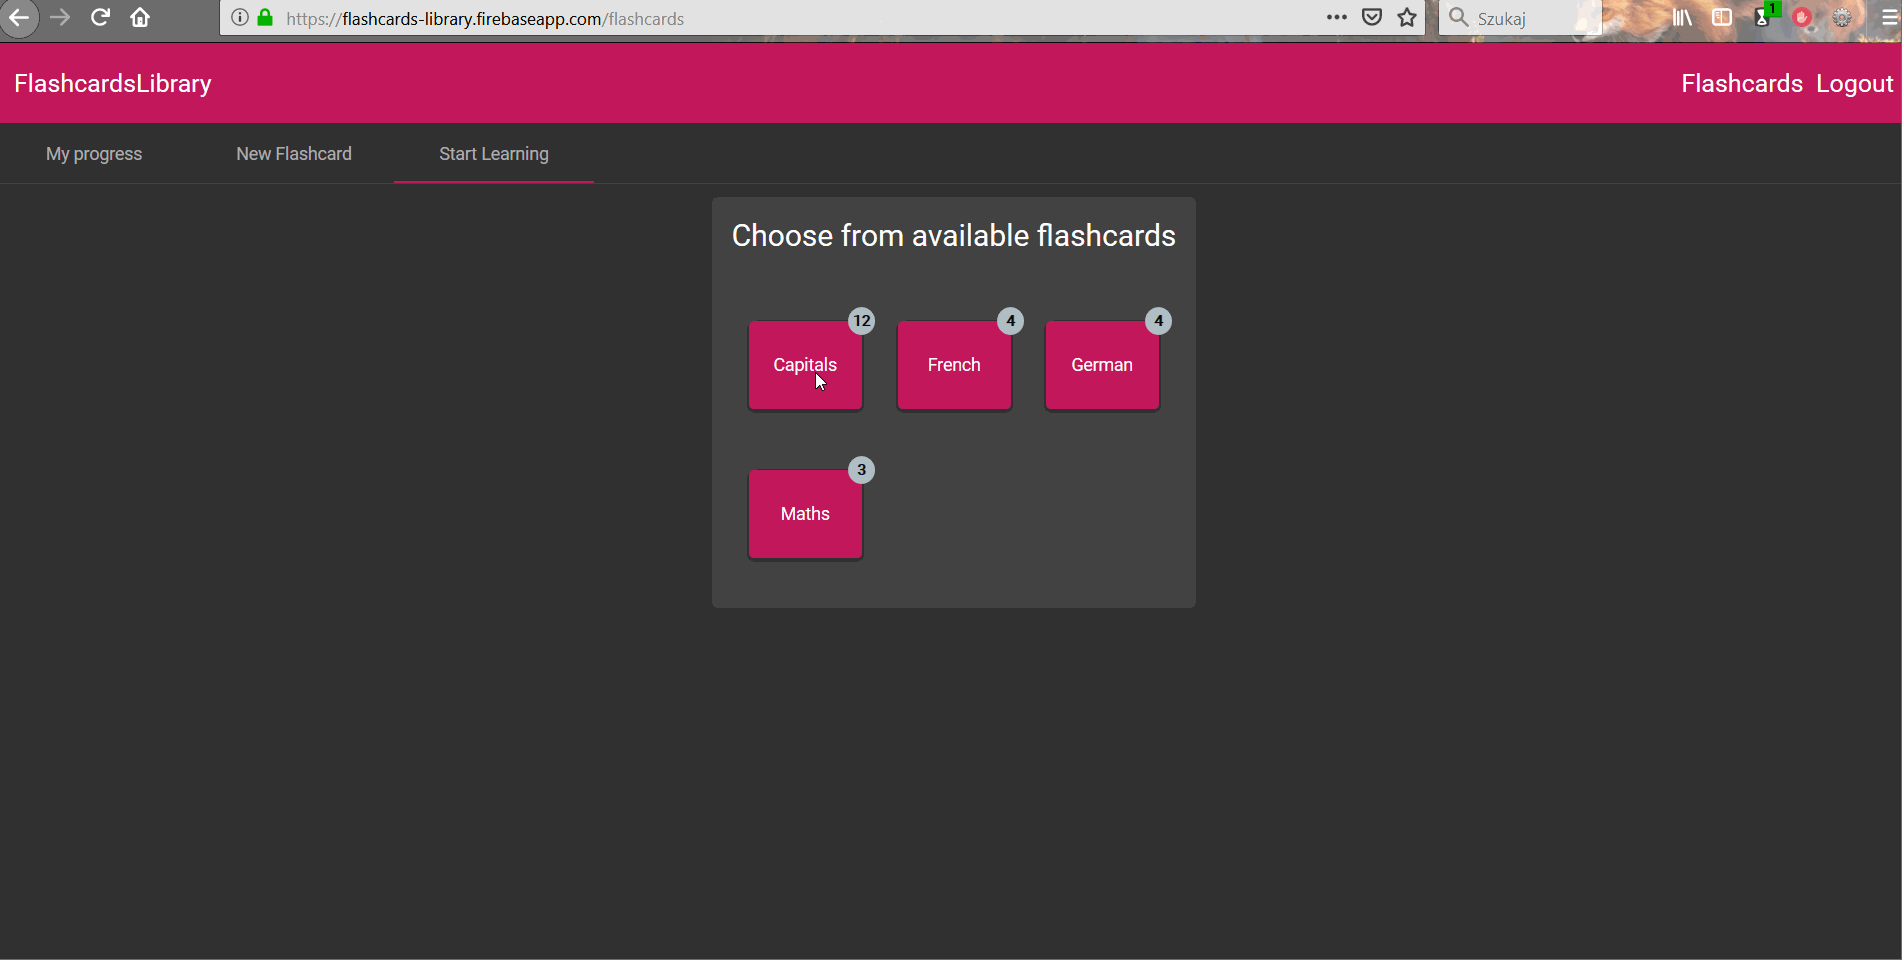Click the Logout link

(x=1853, y=83)
